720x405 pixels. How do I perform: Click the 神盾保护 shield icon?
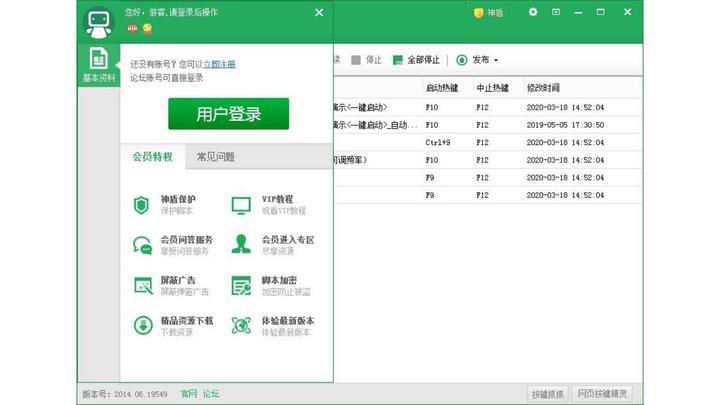(x=141, y=205)
